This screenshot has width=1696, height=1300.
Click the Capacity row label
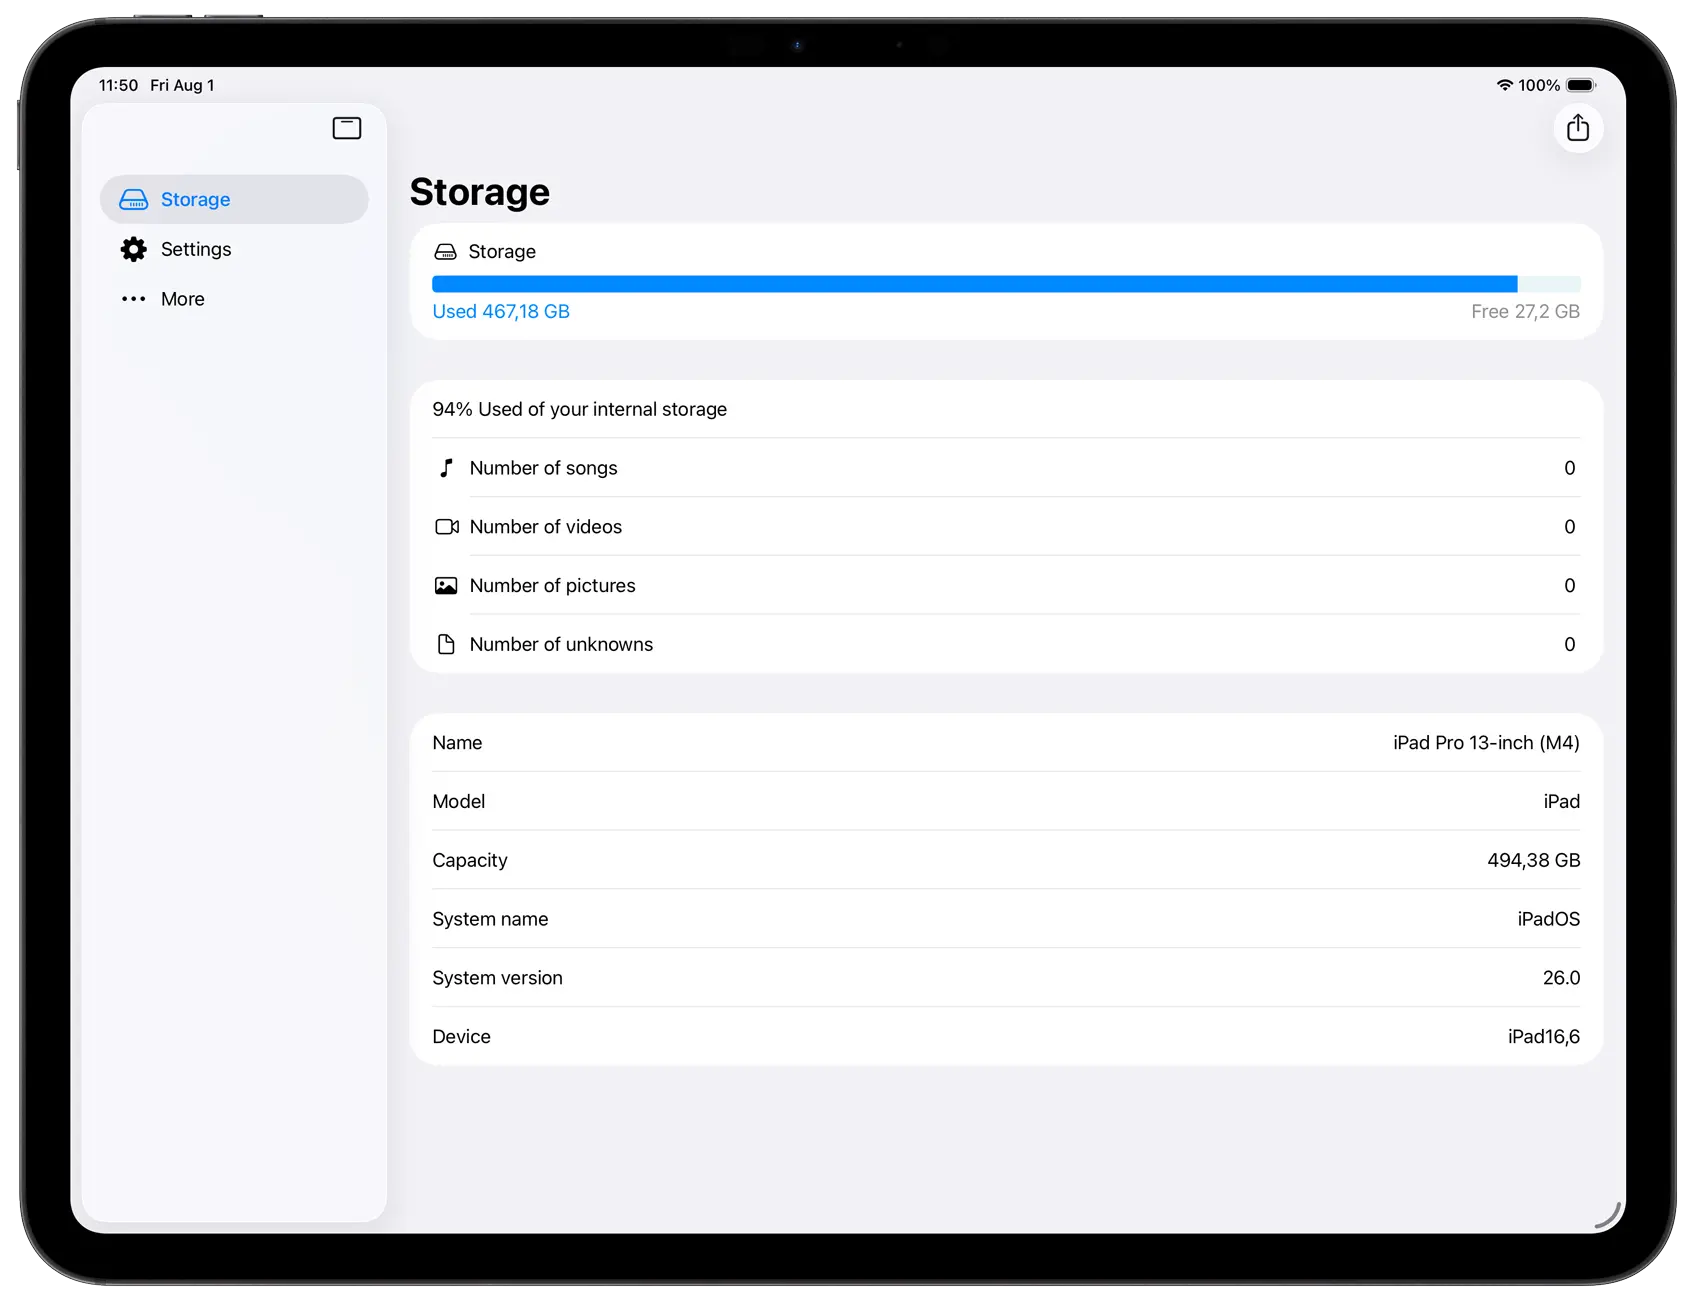(470, 861)
